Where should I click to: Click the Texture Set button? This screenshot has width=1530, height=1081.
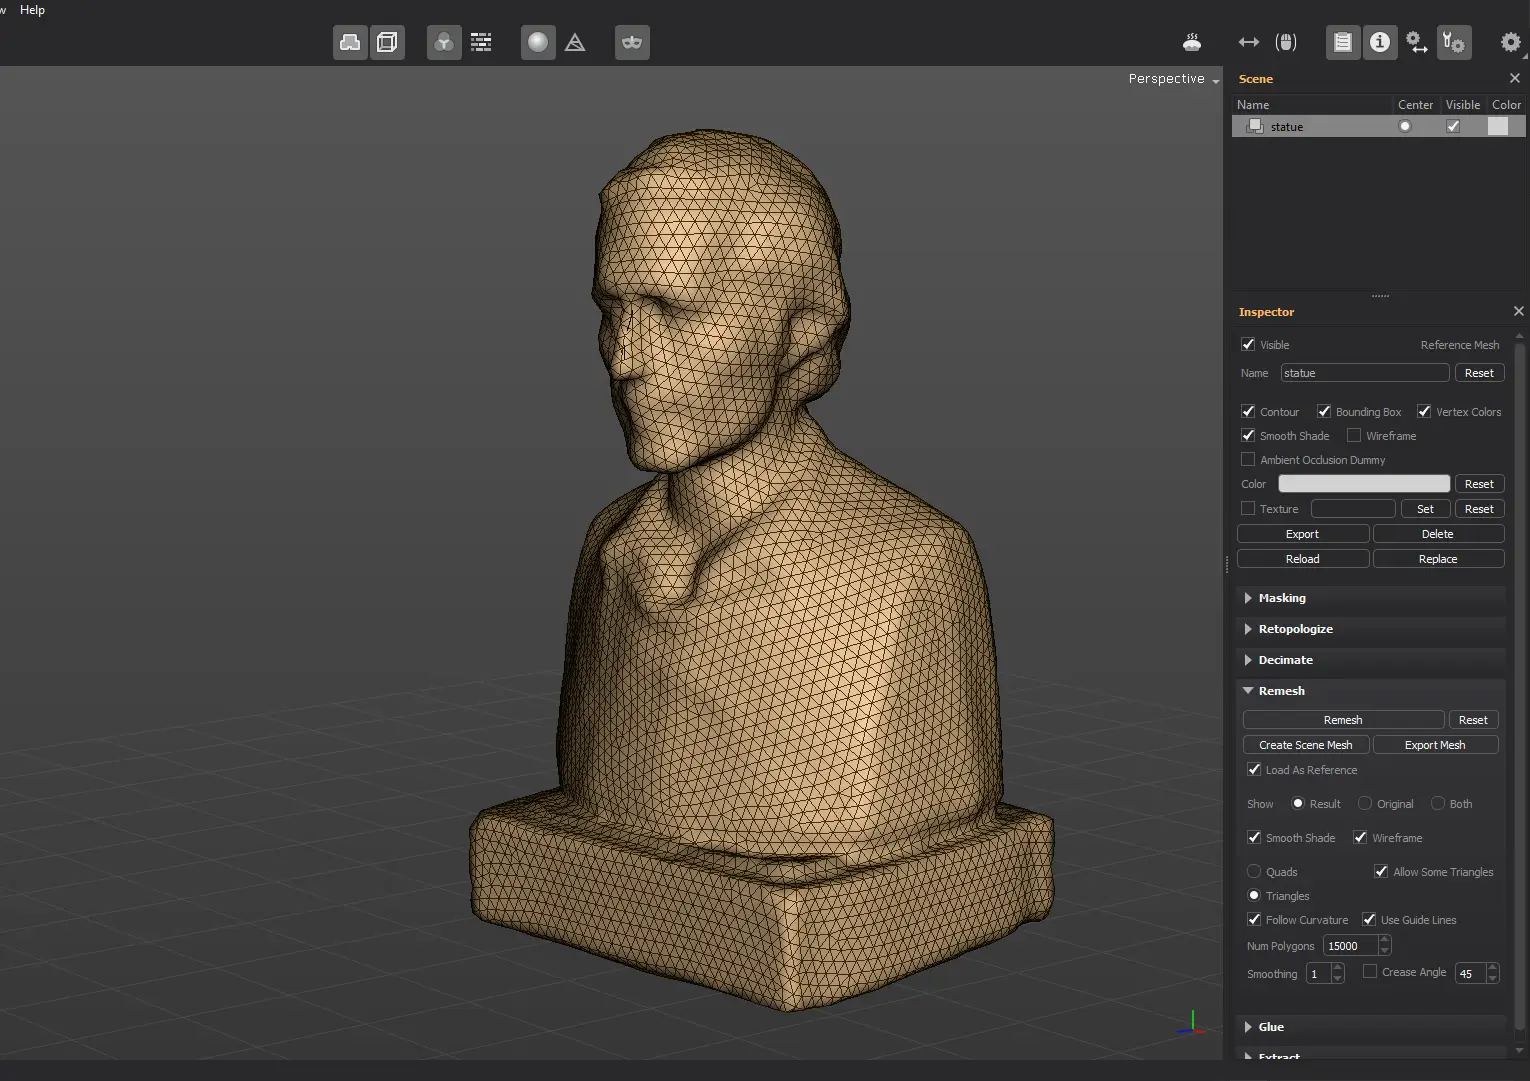pyautogui.click(x=1425, y=508)
